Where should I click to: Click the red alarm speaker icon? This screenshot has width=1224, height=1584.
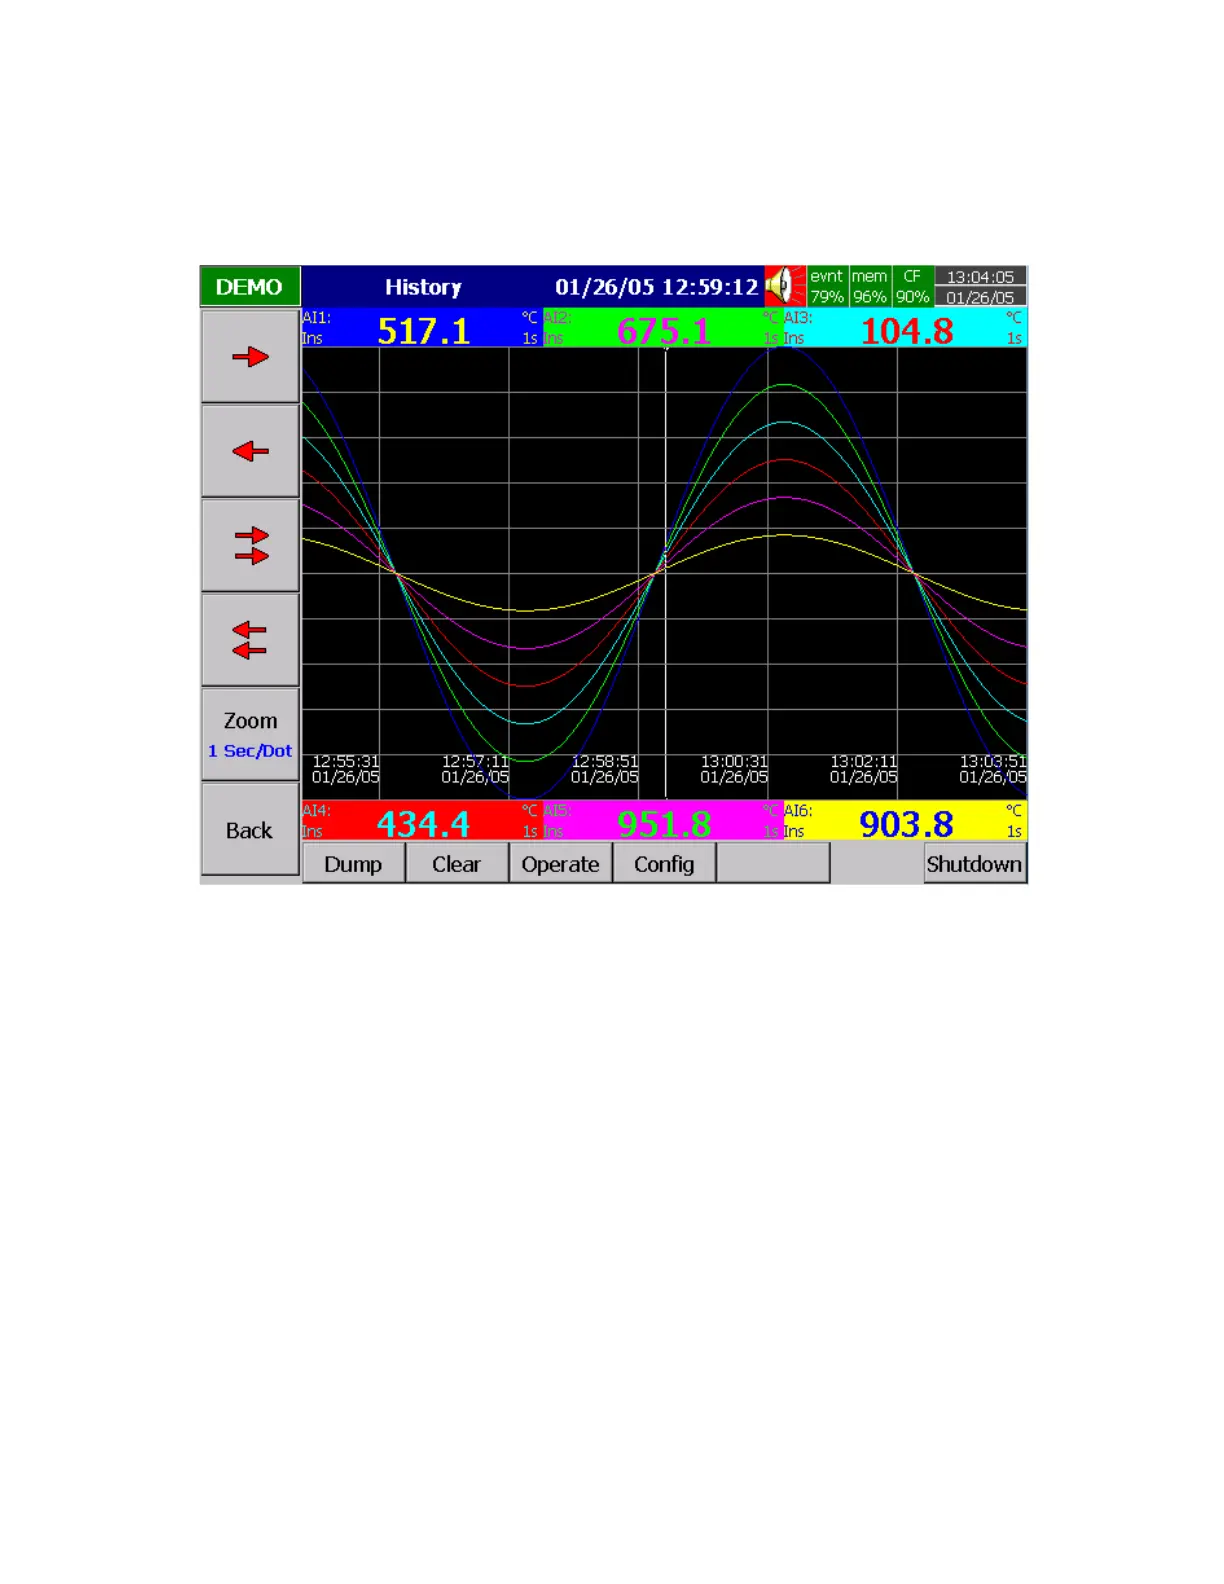click(x=785, y=286)
